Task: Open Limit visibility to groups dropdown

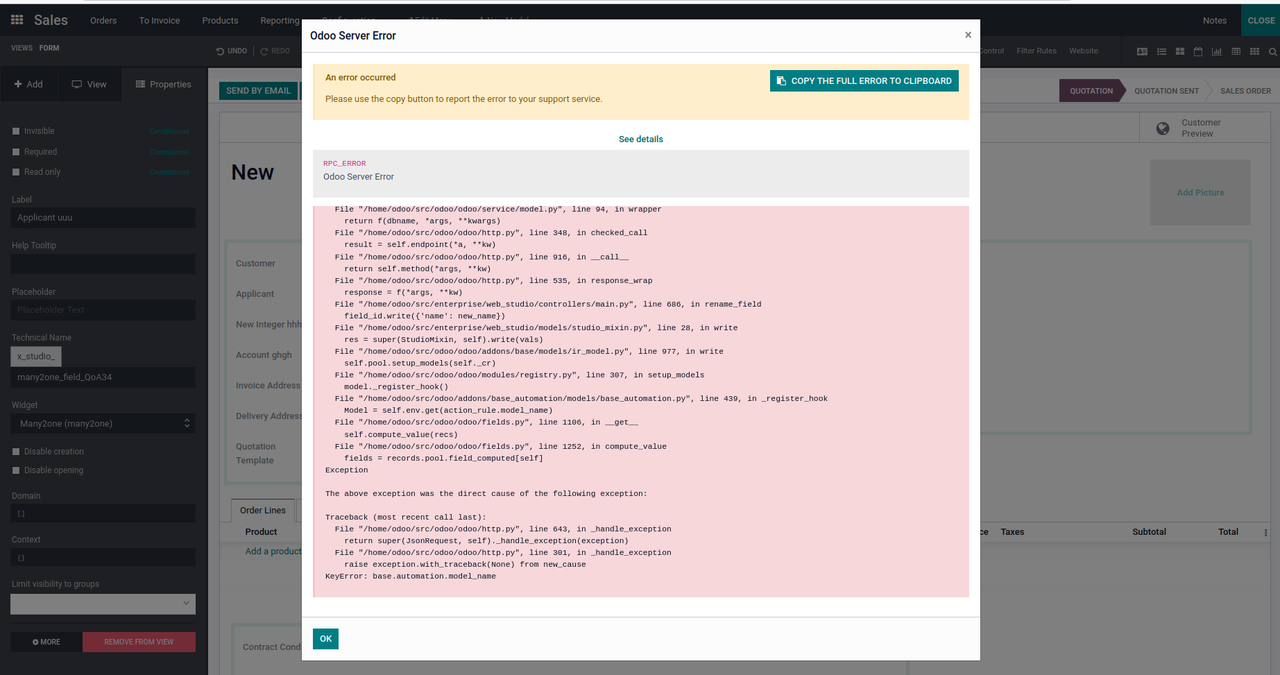Action: coord(103,603)
